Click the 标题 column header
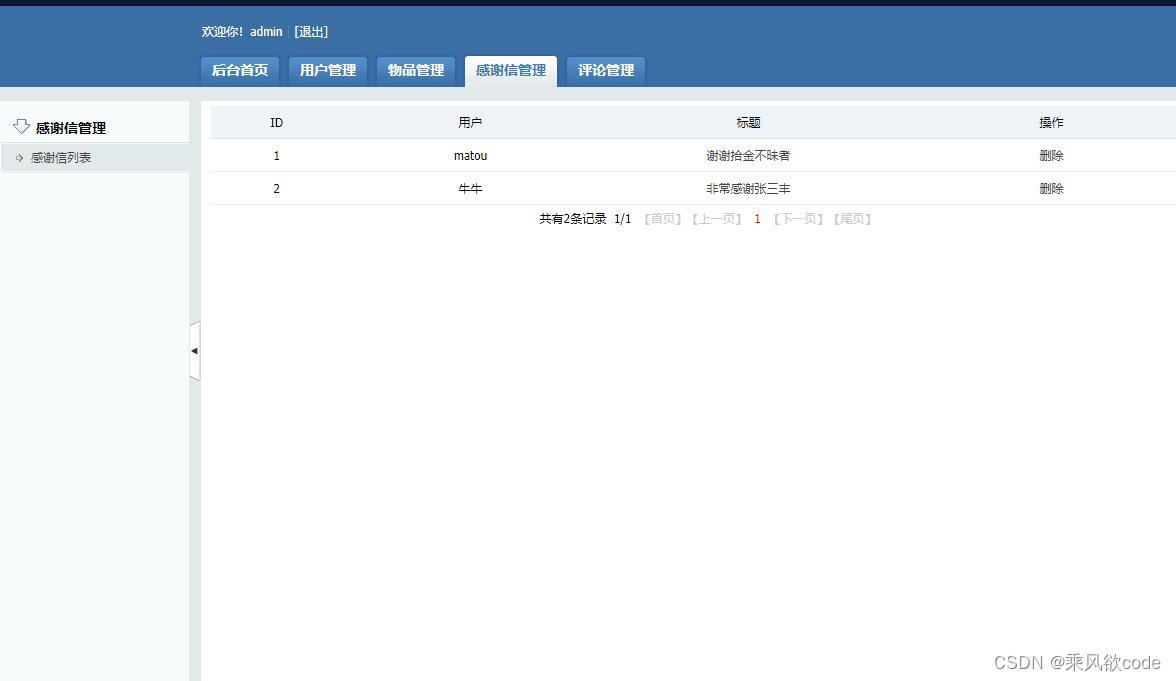 (x=748, y=122)
